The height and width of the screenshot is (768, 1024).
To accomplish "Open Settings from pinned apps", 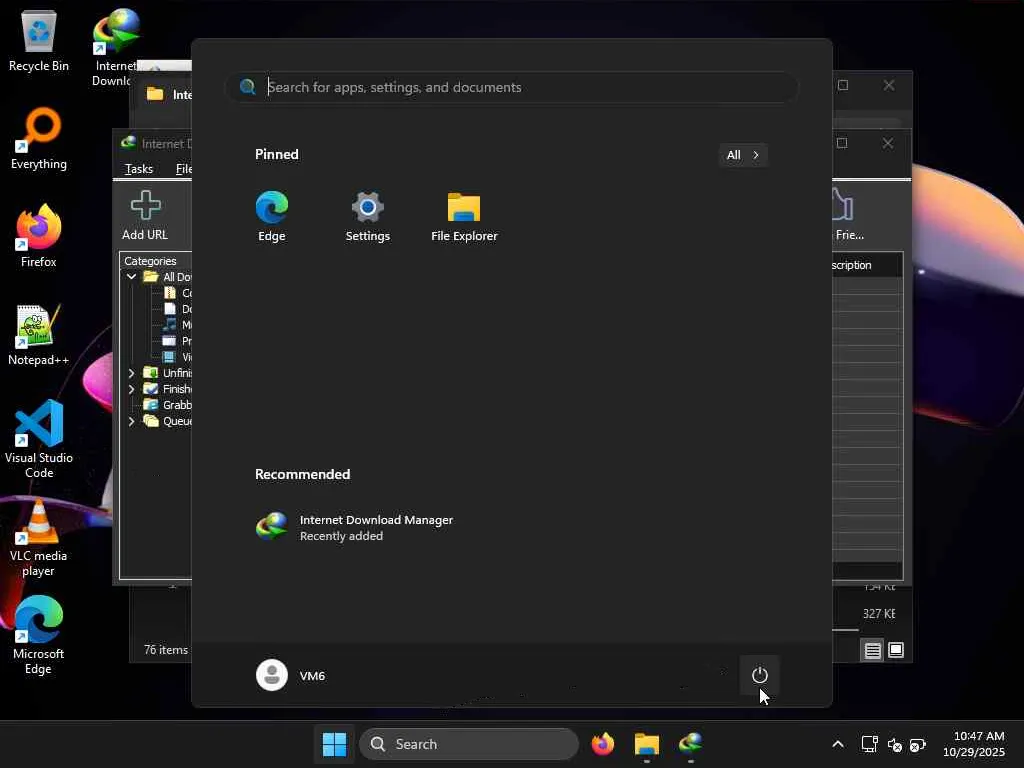I will (368, 217).
